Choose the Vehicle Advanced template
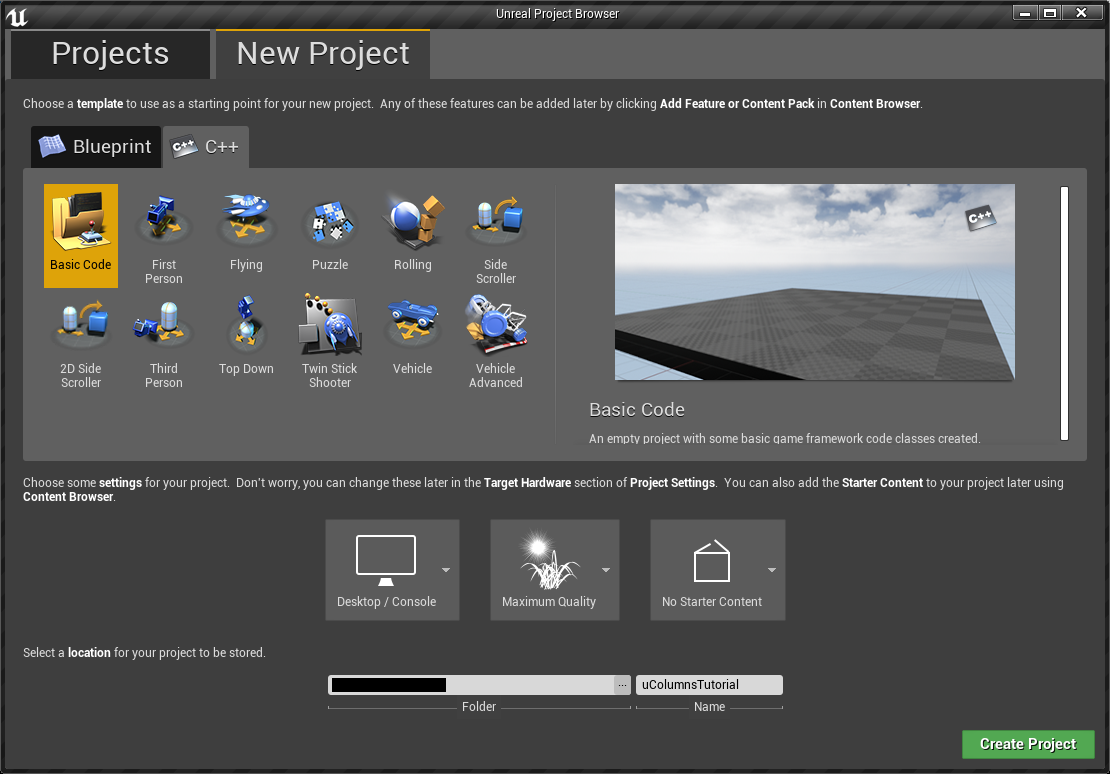The height and width of the screenshot is (774, 1110). (x=496, y=343)
